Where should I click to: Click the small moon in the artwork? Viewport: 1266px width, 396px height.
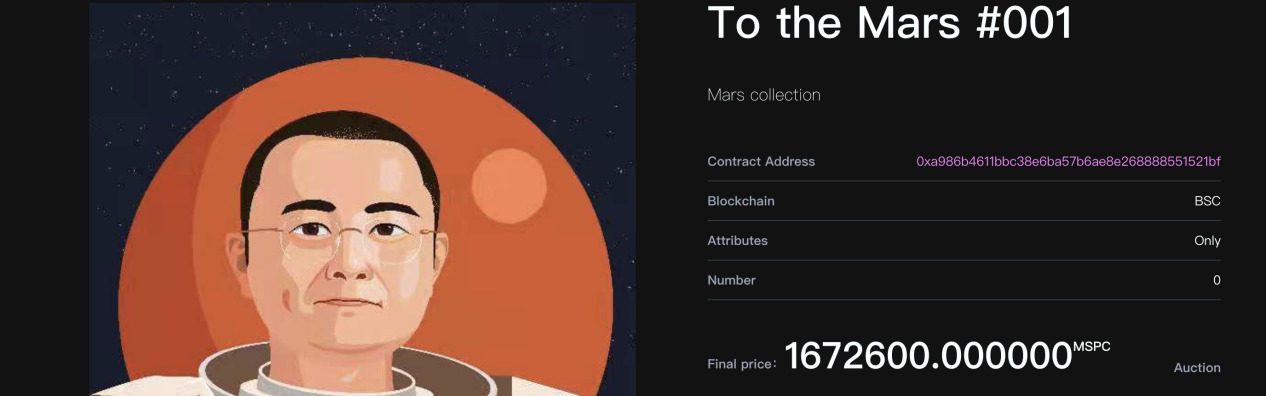tap(509, 186)
